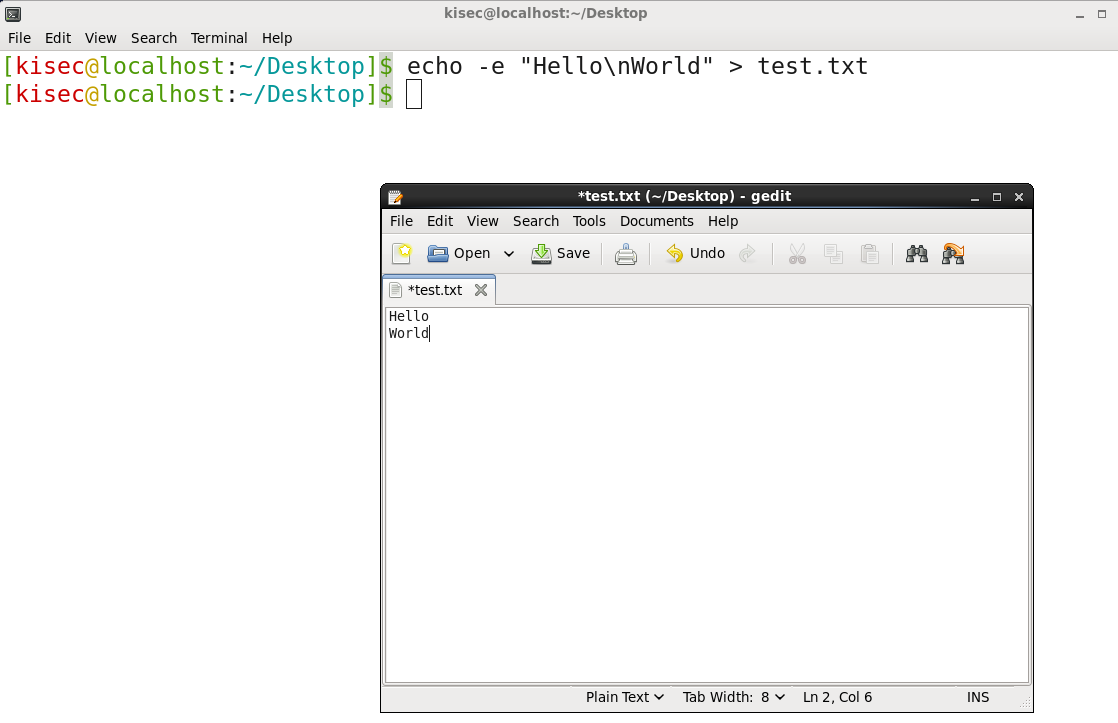Print the document via printer icon

626,254
